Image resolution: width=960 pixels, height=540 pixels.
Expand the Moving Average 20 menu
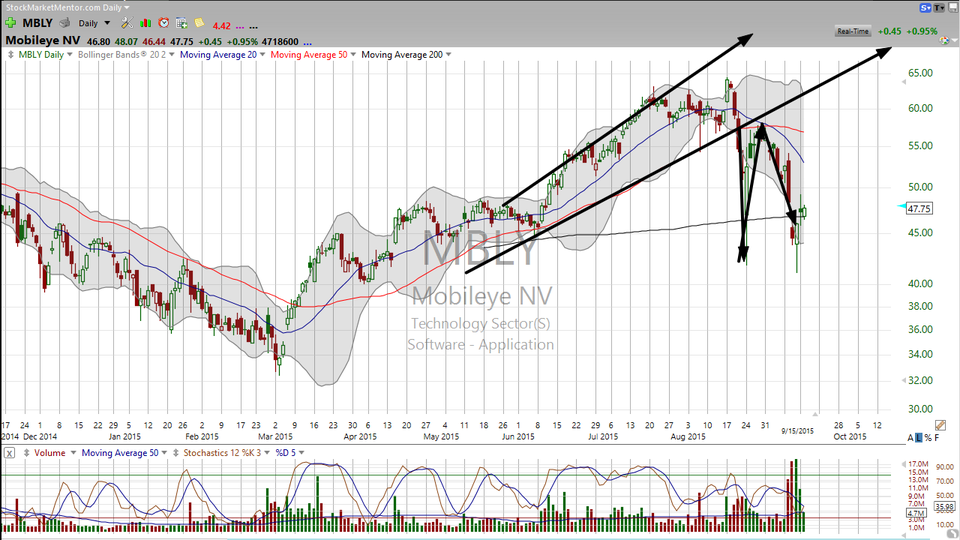262,54
